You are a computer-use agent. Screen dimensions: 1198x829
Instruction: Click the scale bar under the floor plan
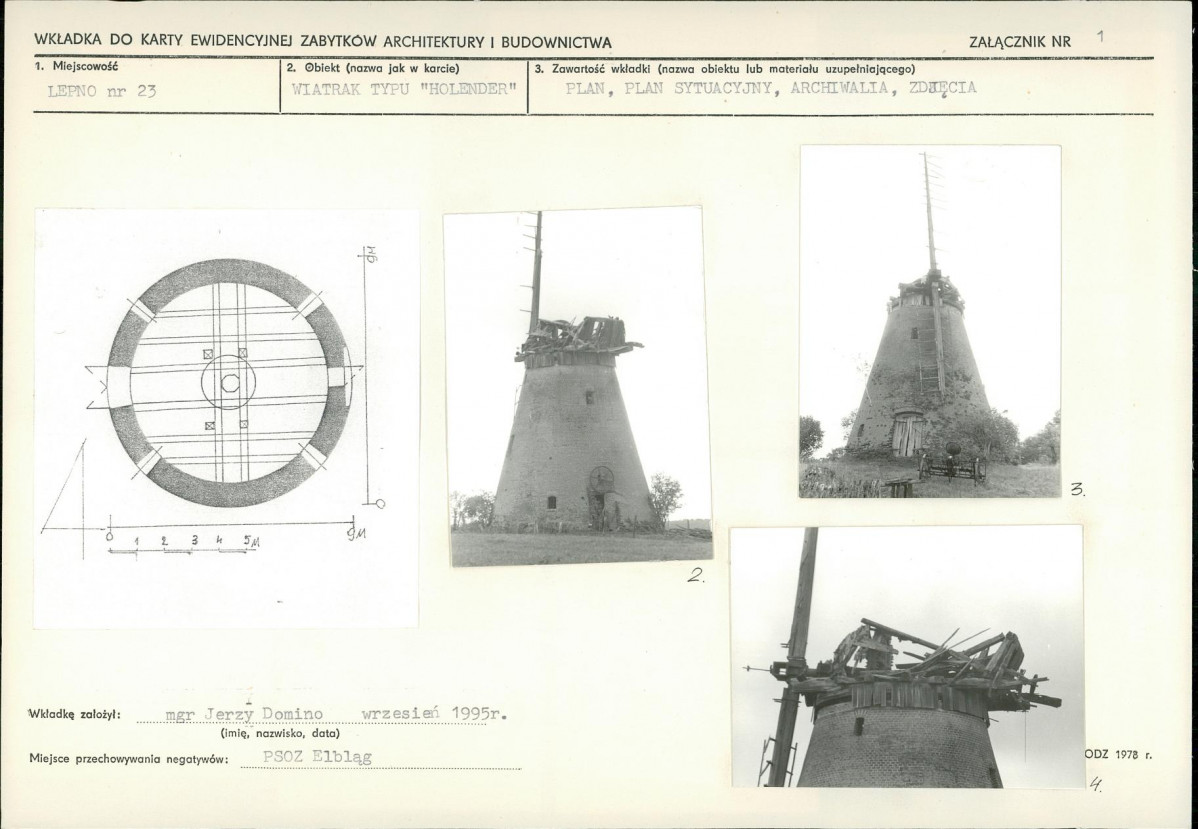183,543
